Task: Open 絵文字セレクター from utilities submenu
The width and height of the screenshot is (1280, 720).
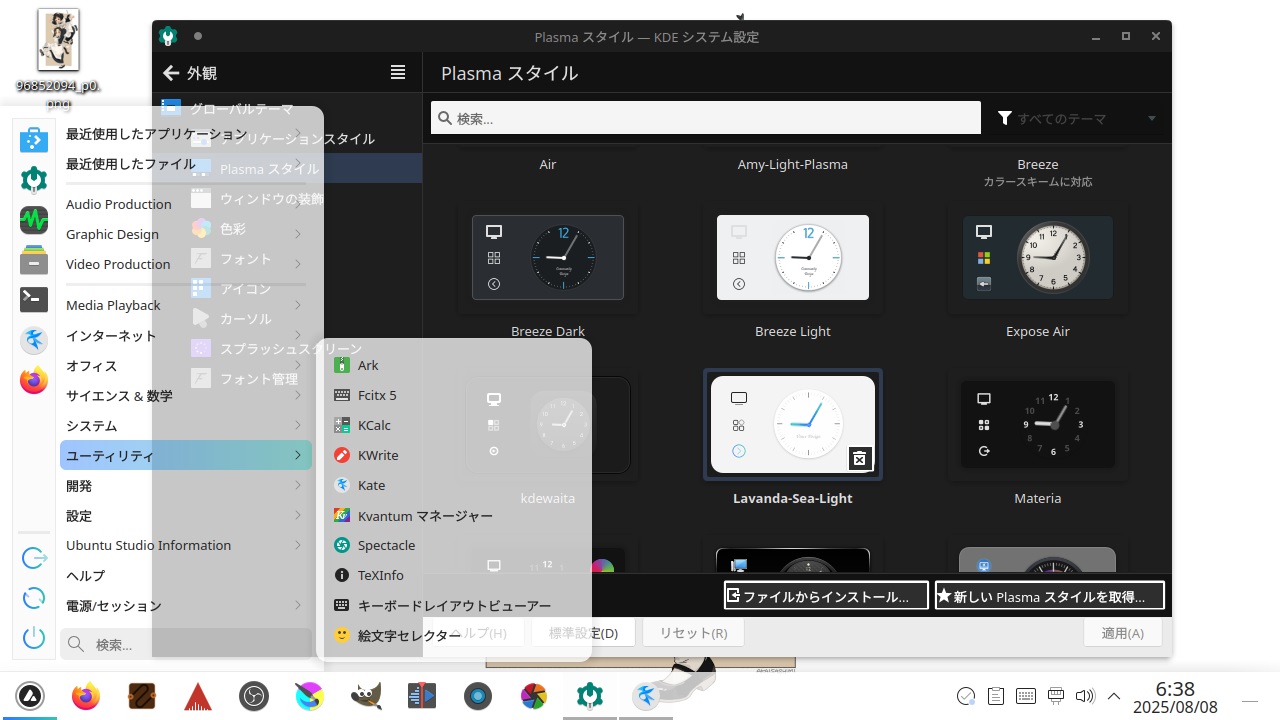Action: click(455, 635)
